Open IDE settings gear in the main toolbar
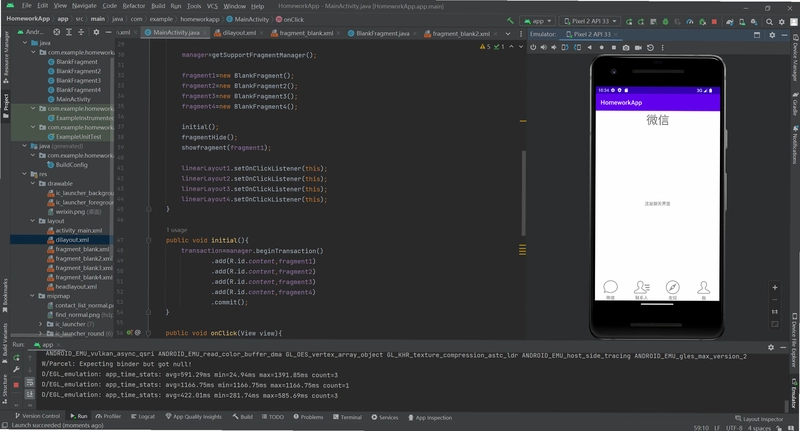The image size is (800, 431). [x=781, y=21]
